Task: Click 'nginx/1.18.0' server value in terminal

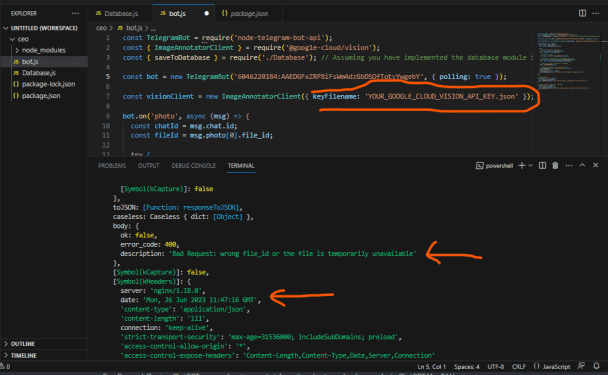Action: [176, 291]
